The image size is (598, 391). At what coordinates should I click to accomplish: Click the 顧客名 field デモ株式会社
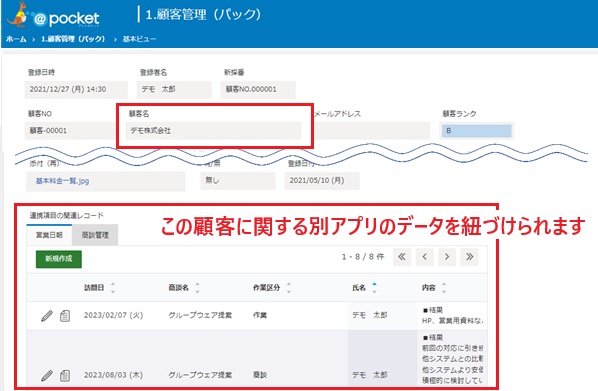point(213,131)
